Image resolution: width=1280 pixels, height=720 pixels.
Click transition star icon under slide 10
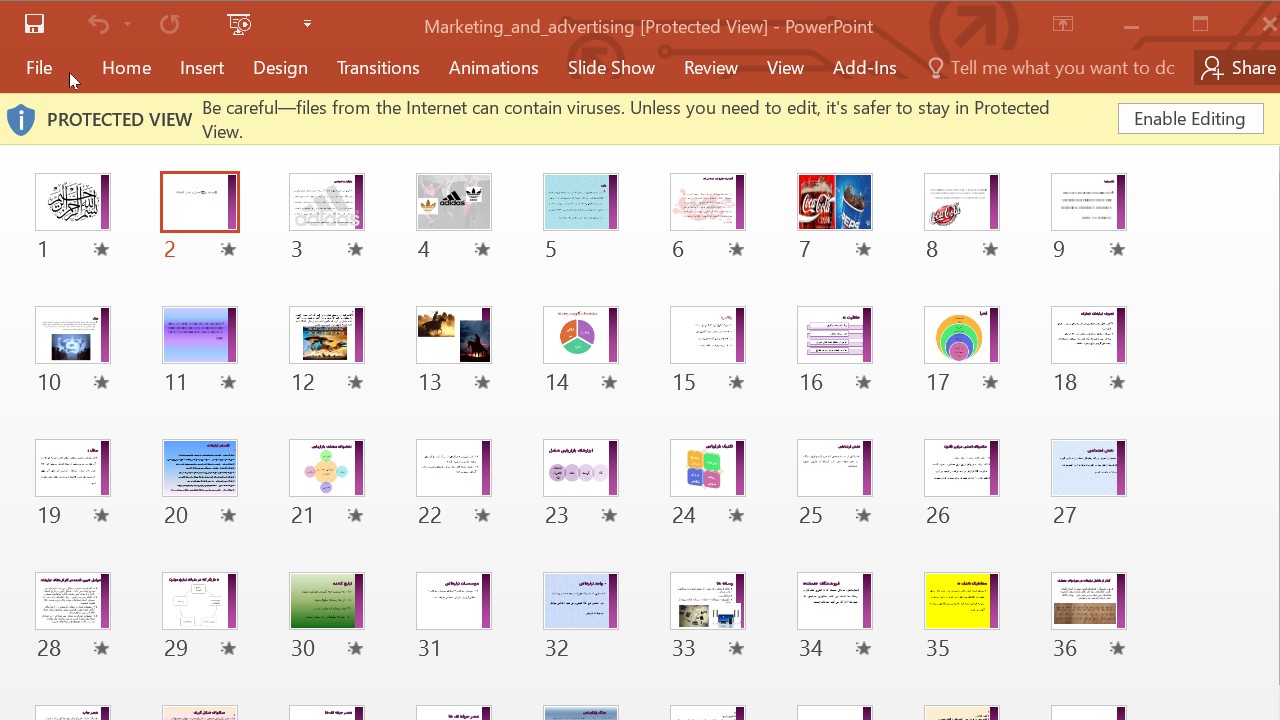pos(101,383)
